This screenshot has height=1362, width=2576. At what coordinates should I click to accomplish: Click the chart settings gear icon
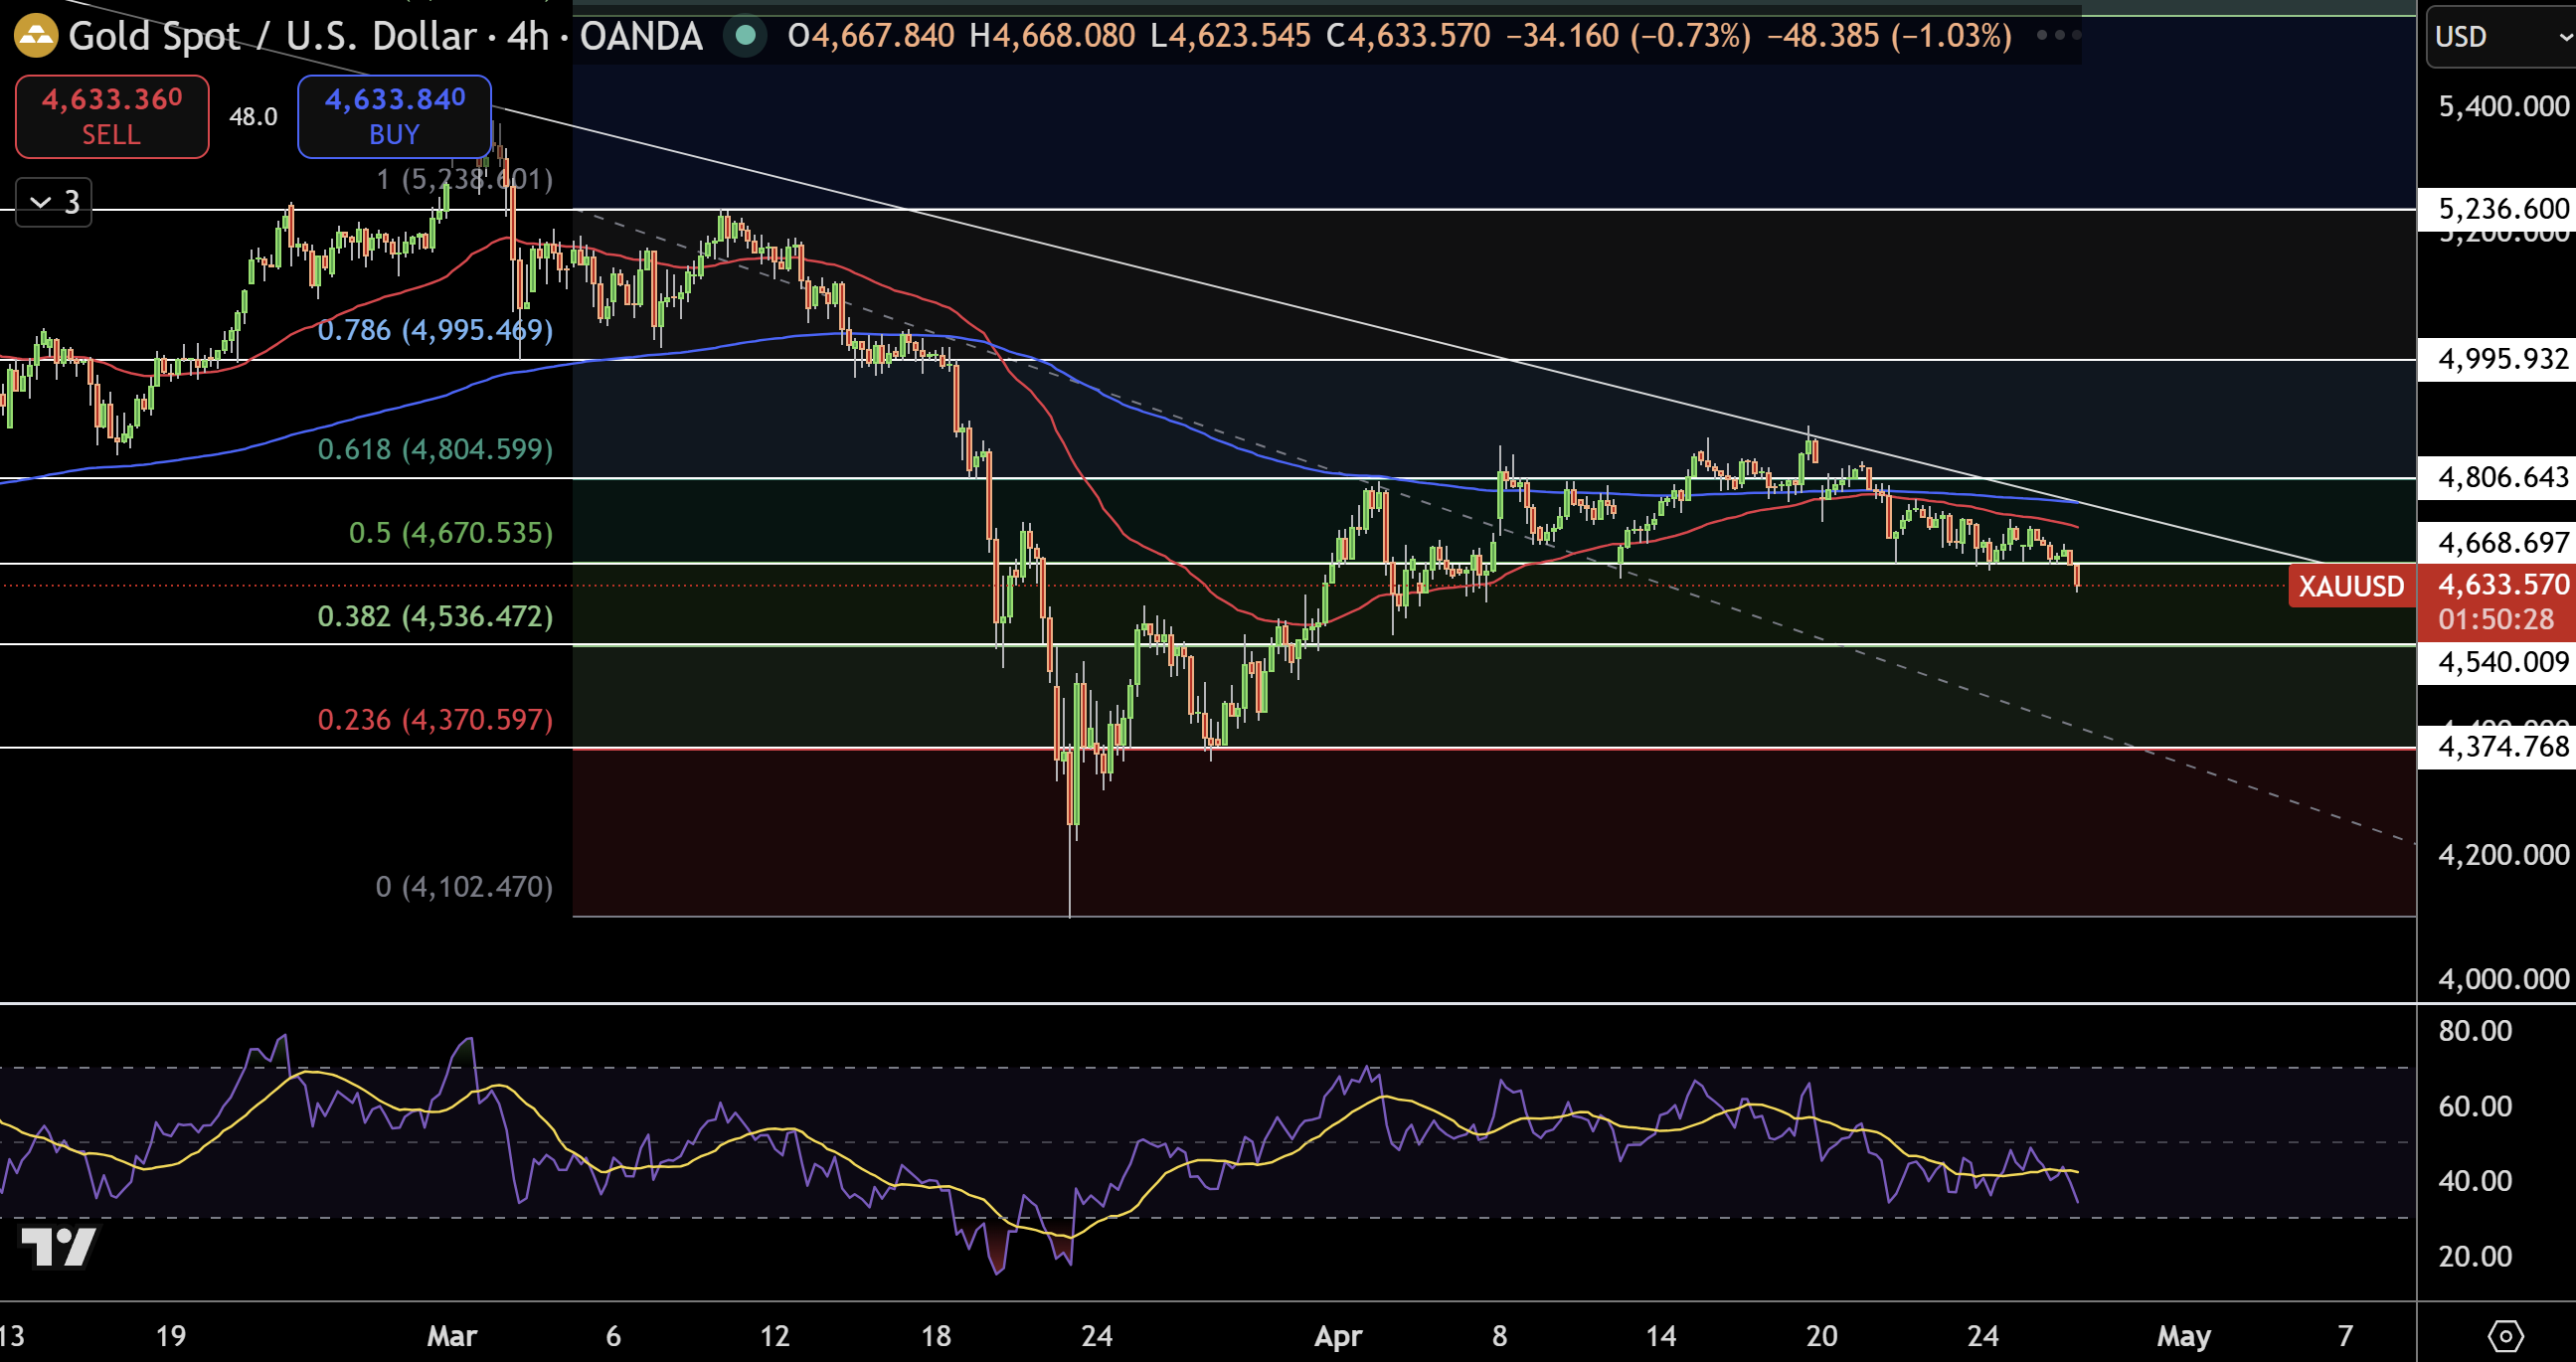pos(2505,1335)
